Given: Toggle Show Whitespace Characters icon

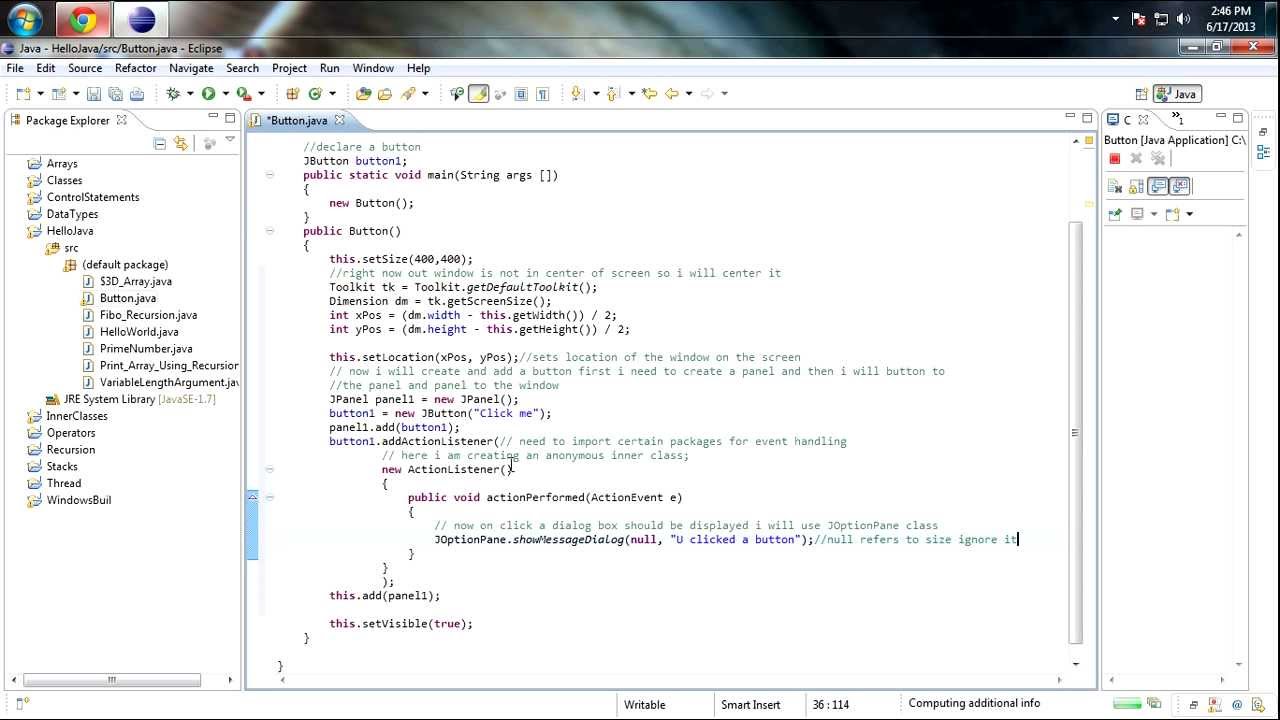Looking at the screenshot, I should pyautogui.click(x=543, y=94).
